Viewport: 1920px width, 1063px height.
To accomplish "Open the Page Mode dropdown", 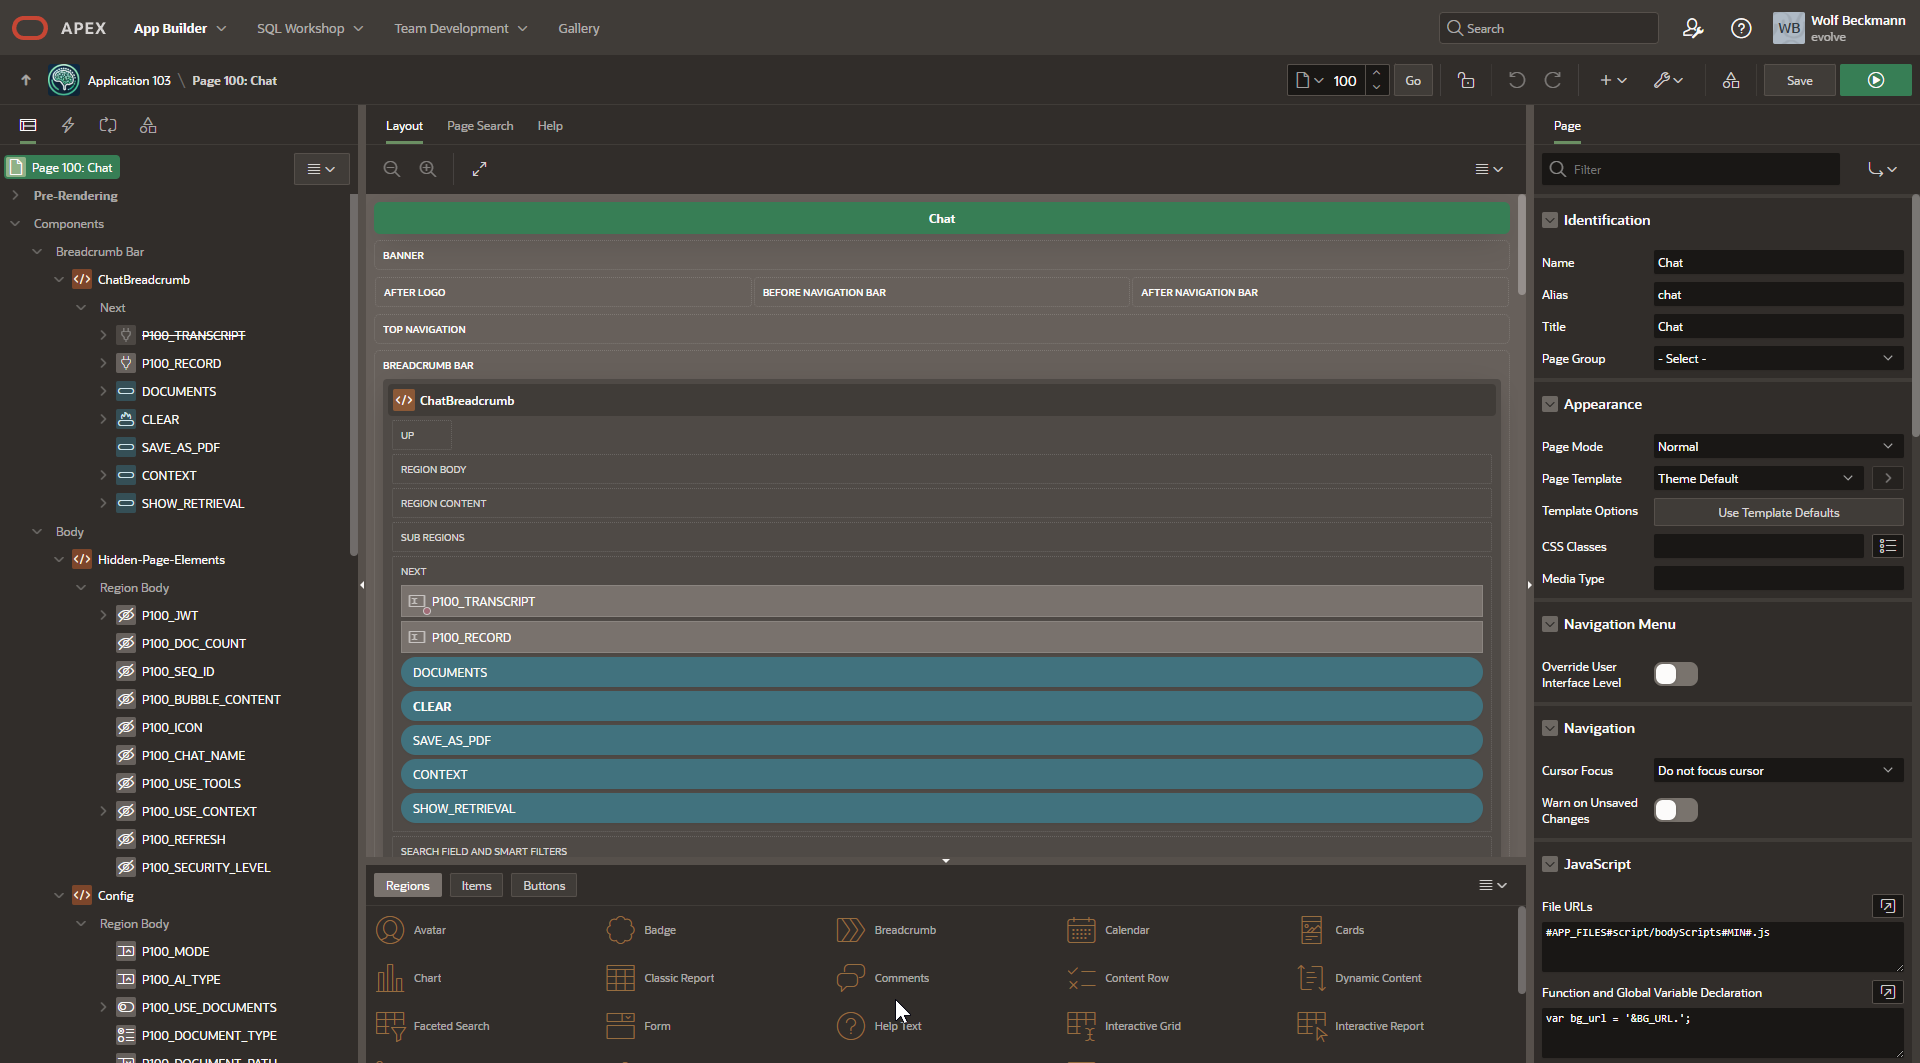I will coord(1777,447).
